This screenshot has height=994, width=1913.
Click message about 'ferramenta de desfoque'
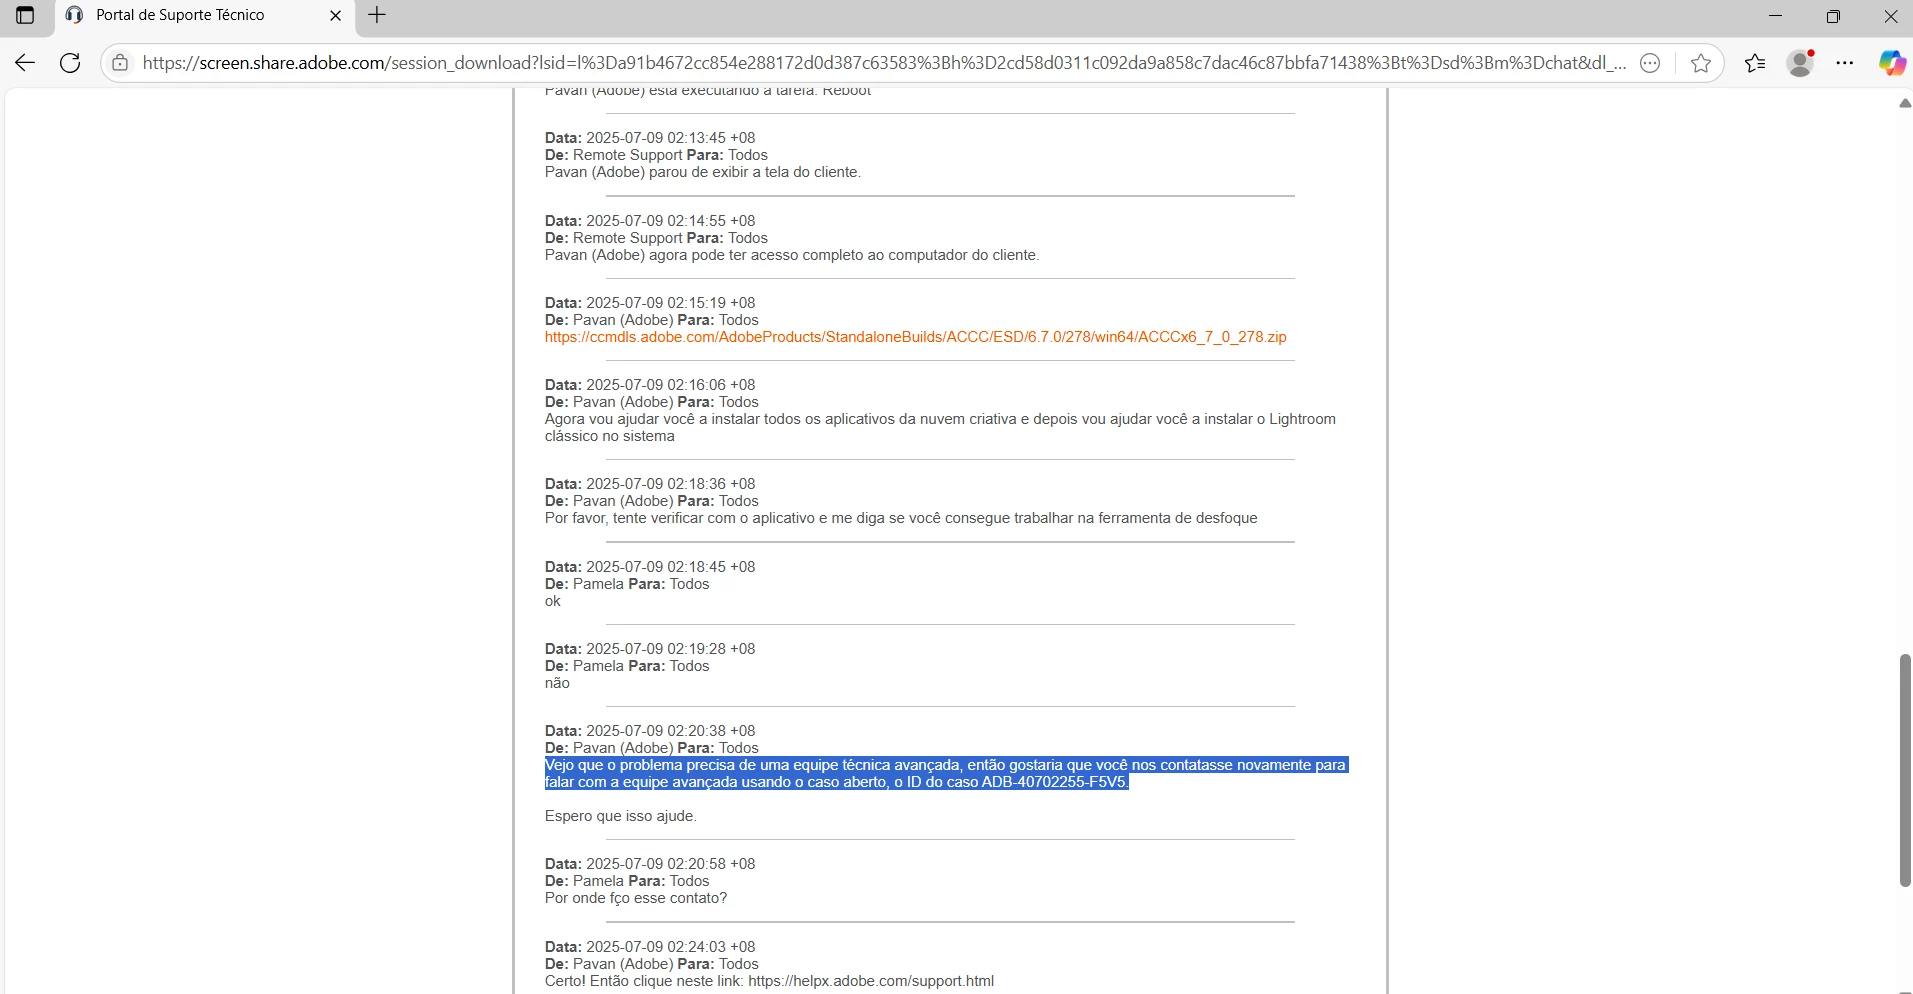click(901, 518)
